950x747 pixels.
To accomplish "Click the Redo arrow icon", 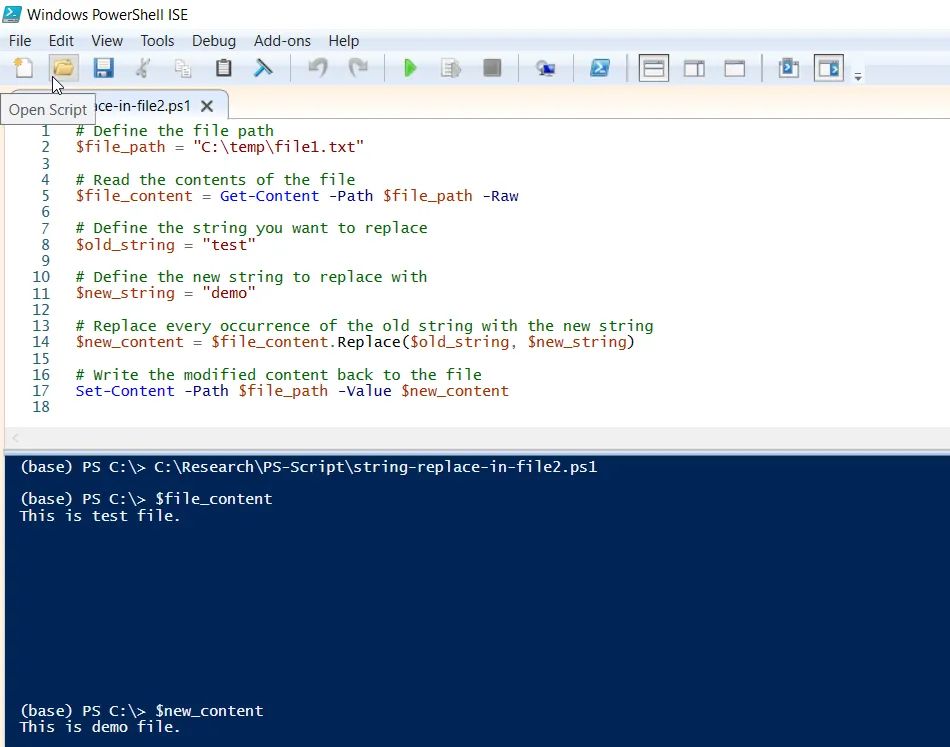I will click(358, 67).
